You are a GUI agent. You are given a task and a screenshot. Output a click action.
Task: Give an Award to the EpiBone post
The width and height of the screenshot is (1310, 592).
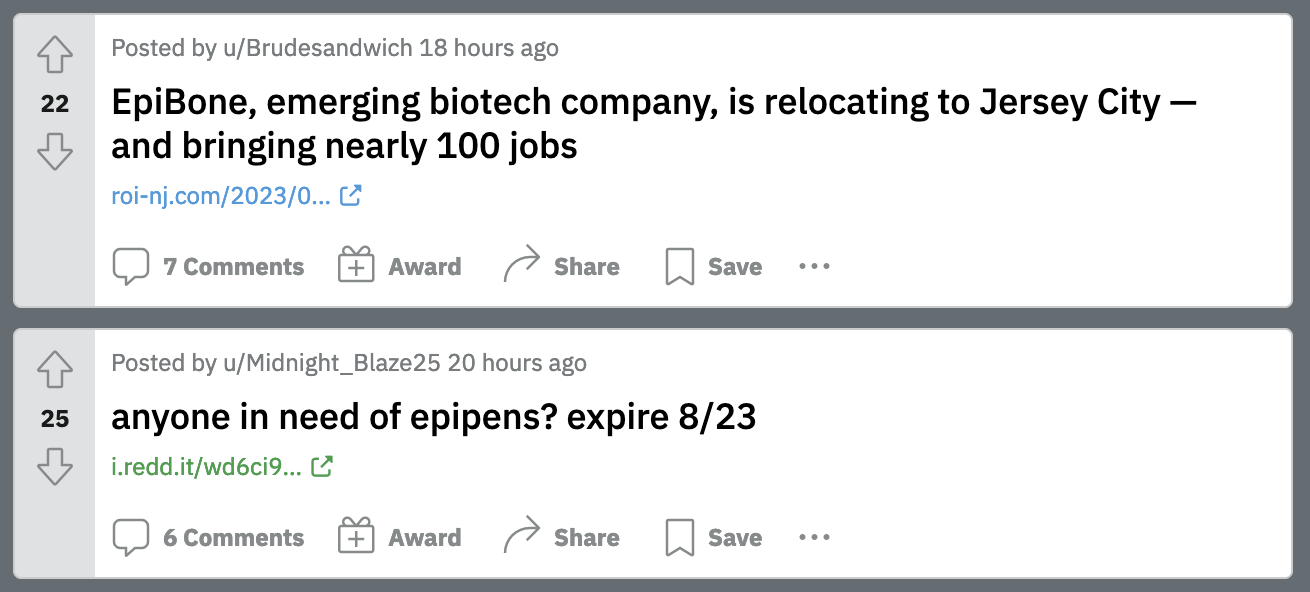coord(400,267)
